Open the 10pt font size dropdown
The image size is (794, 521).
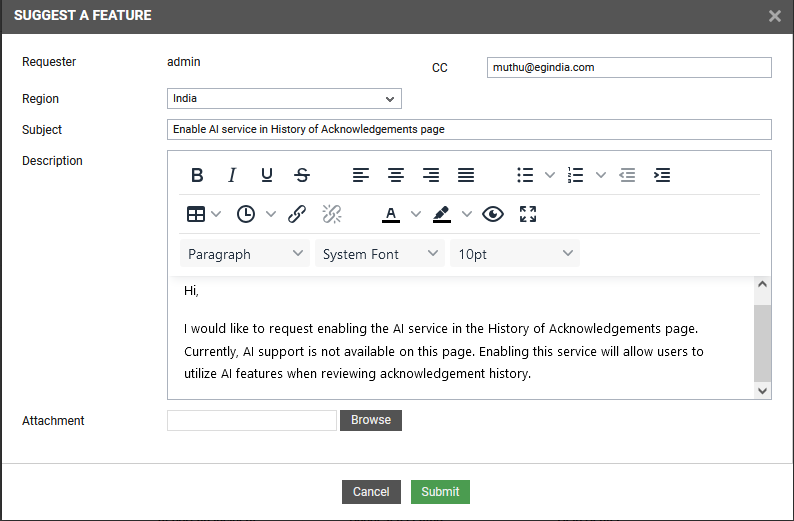point(515,254)
